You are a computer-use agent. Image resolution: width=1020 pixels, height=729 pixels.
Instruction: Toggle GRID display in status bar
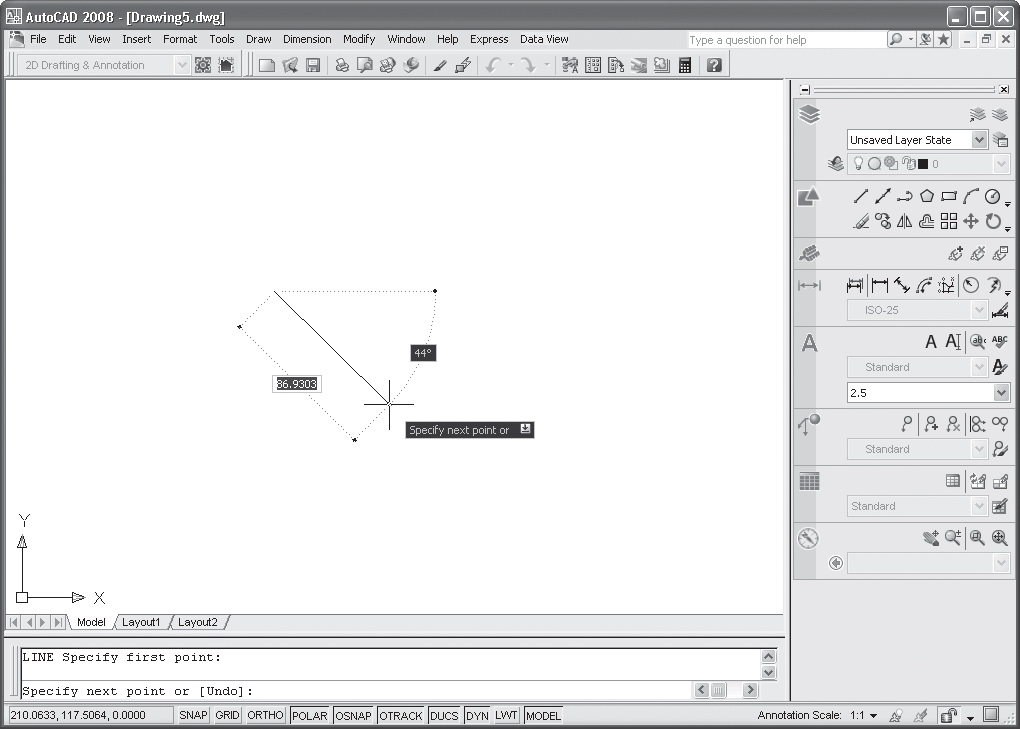(x=227, y=715)
